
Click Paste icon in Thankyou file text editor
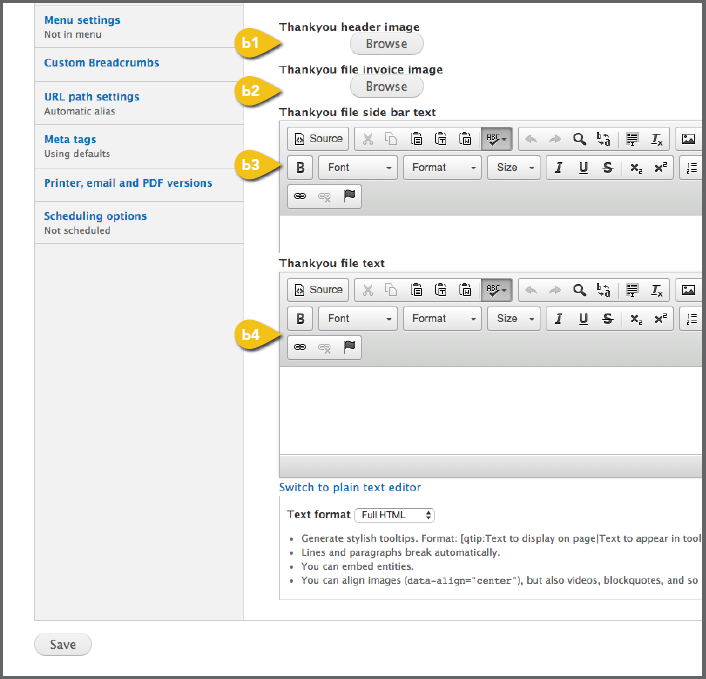pos(416,290)
